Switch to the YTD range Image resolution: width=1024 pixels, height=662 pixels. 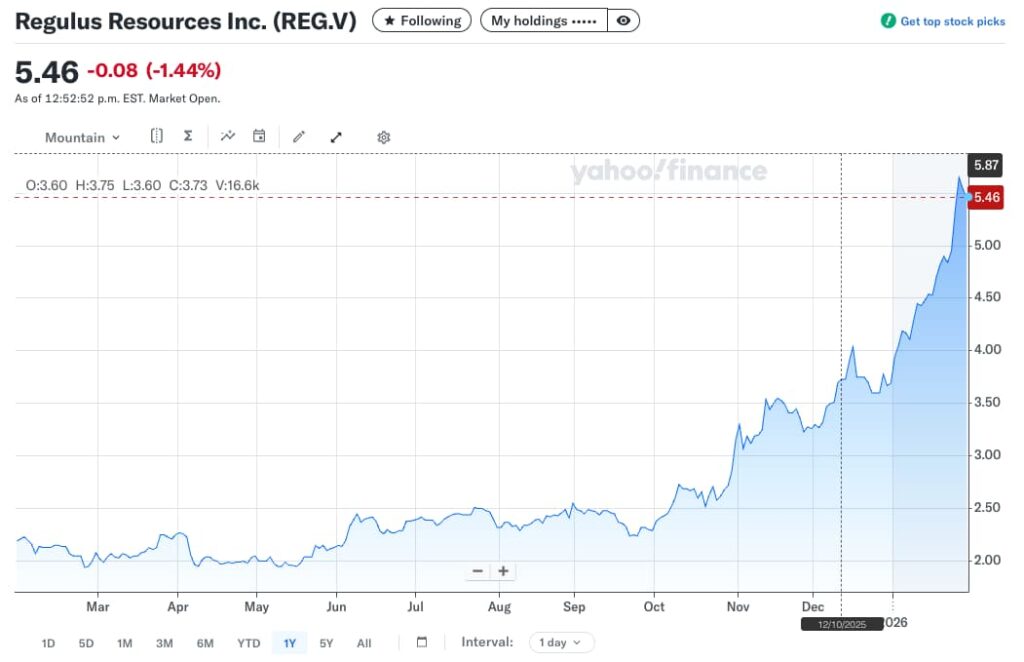point(249,643)
